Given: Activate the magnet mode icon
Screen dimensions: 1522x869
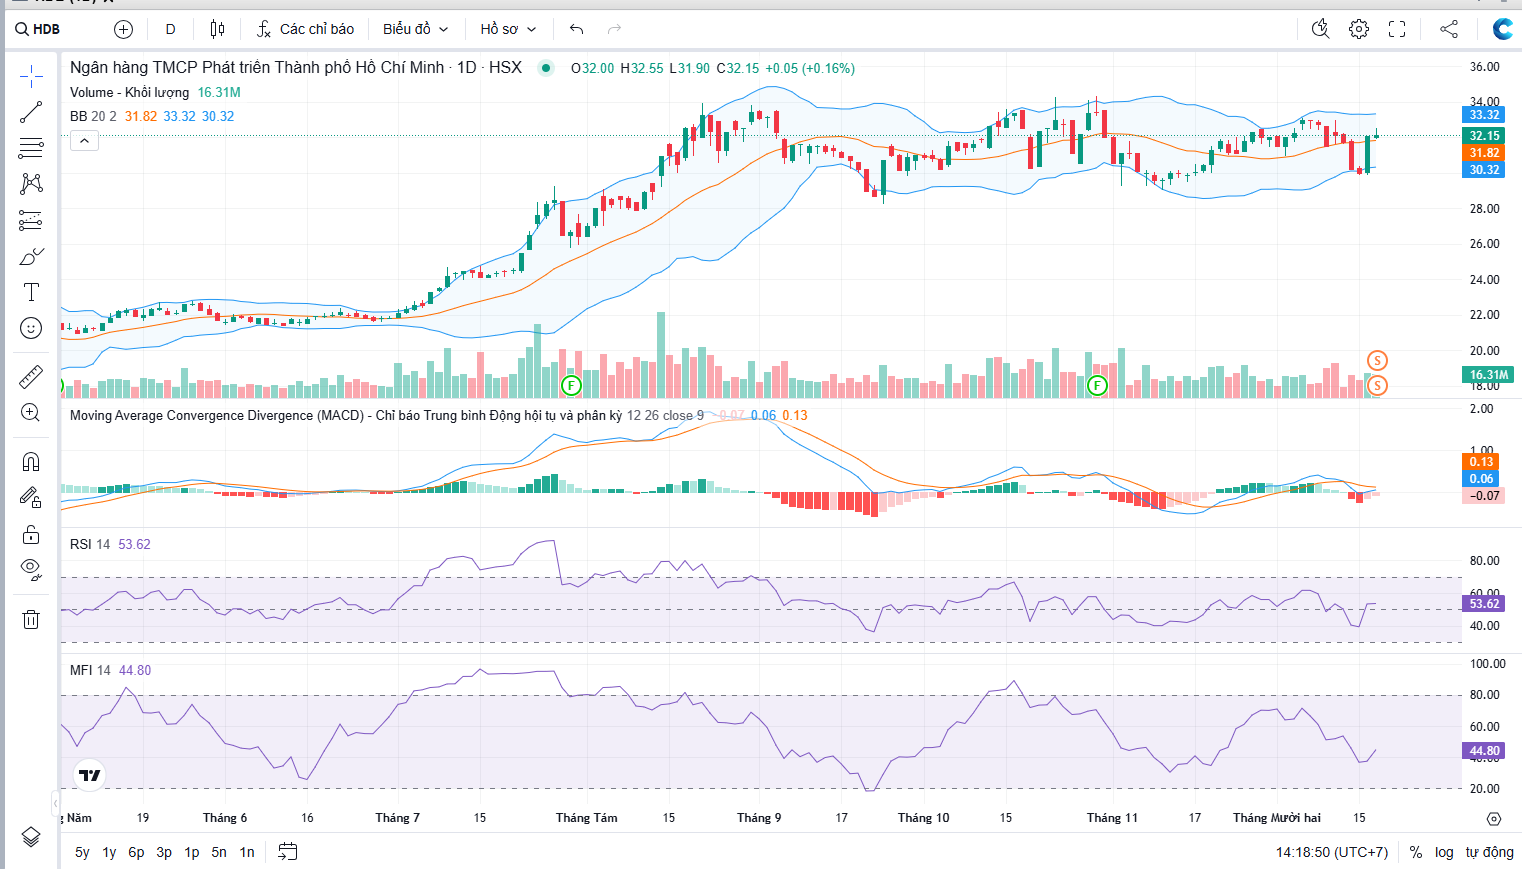Looking at the screenshot, I should pyautogui.click(x=31, y=461).
